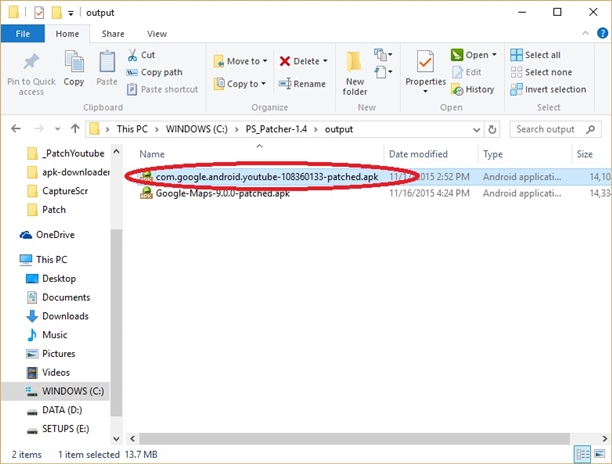
Task: Go back with the left arrow
Action: [x=16, y=128]
